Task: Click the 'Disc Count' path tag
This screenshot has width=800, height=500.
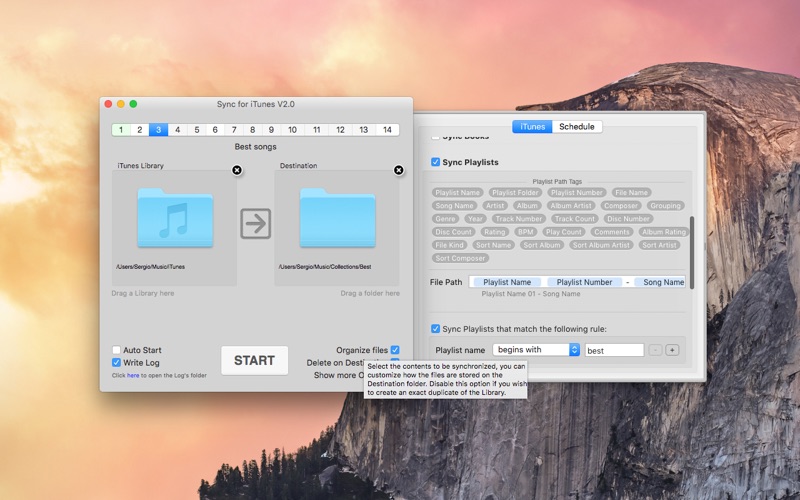Action: [x=453, y=232]
